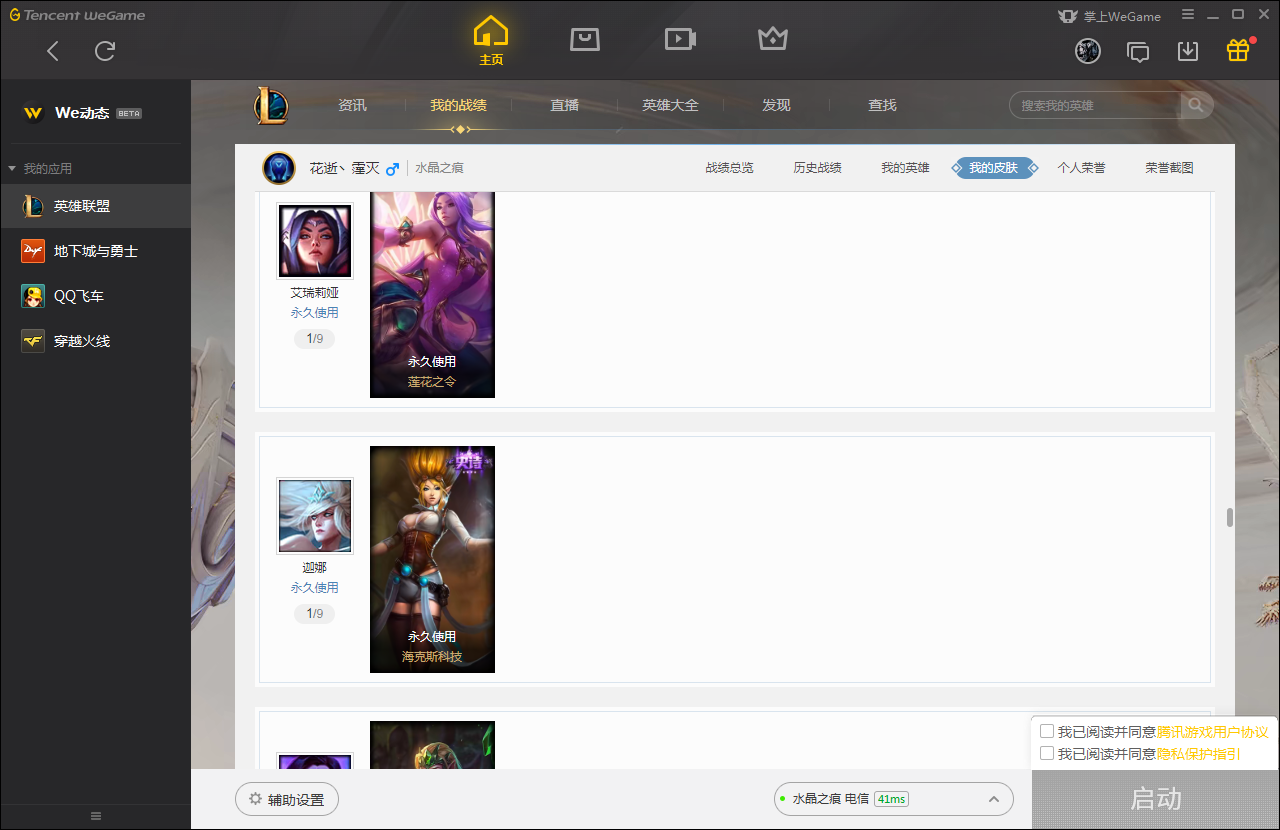
Task: Open We动态 feed in sidebar
Action: click(82, 113)
